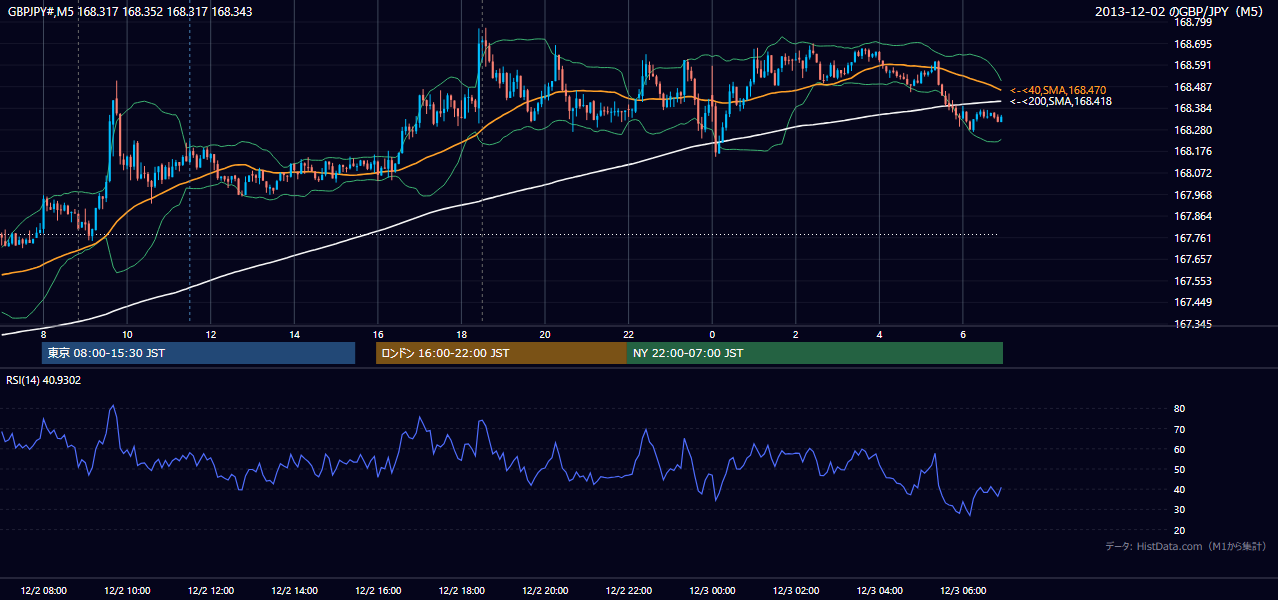Screen dimensions: 1278x600
Task: Click the London 16:00-22:00 JST session bar
Action: coord(501,353)
